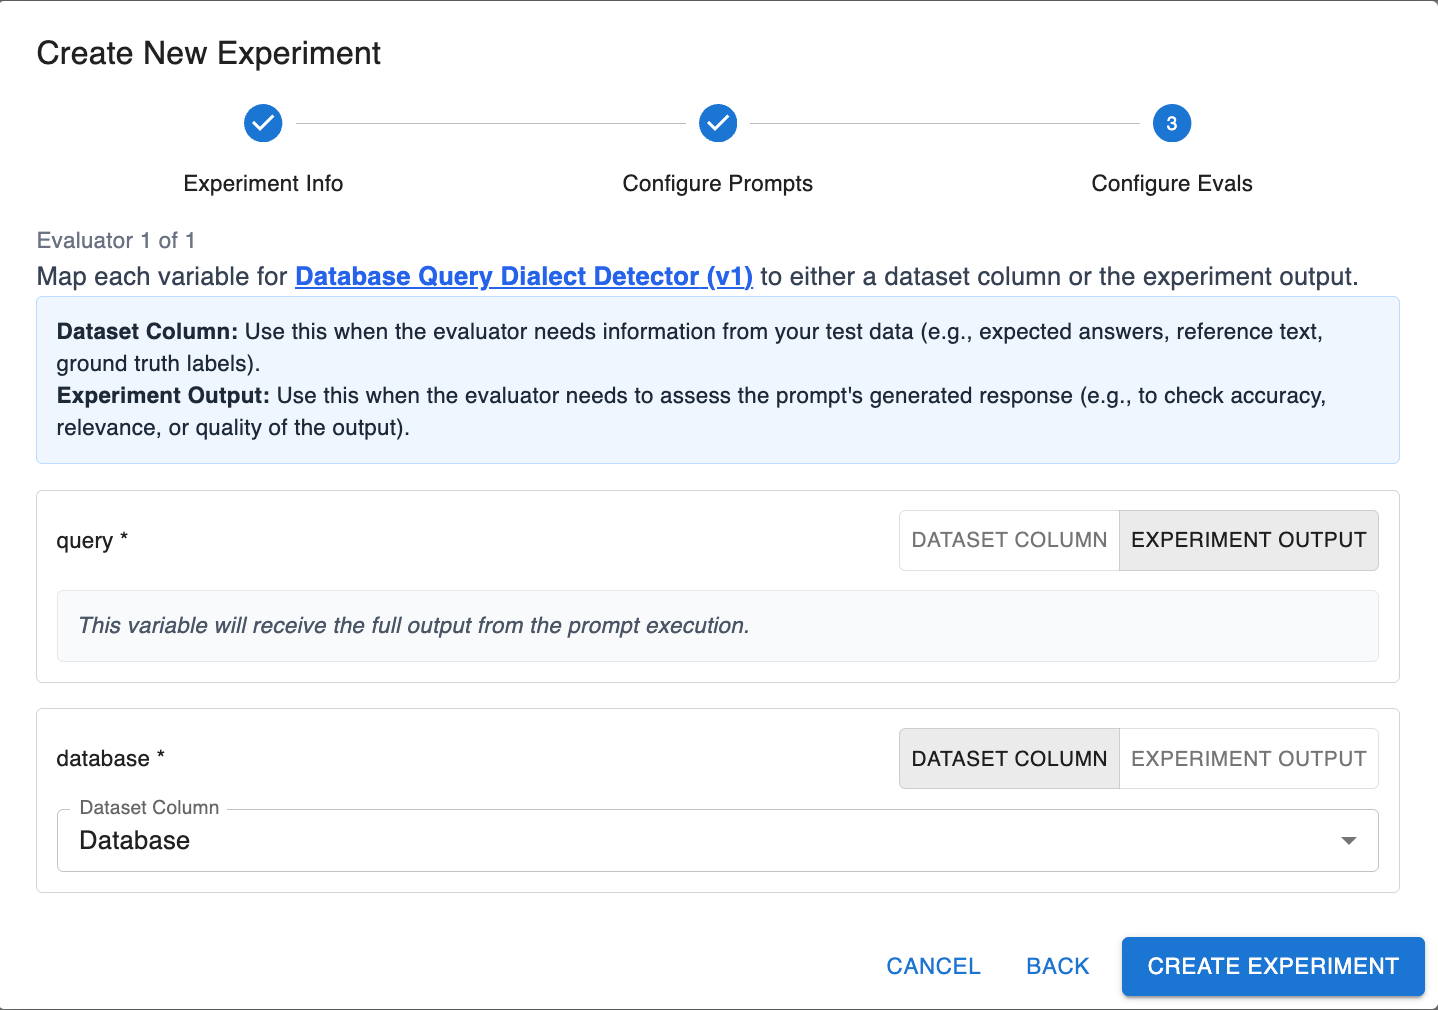Click the step 3 circle icon

point(1172,123)
